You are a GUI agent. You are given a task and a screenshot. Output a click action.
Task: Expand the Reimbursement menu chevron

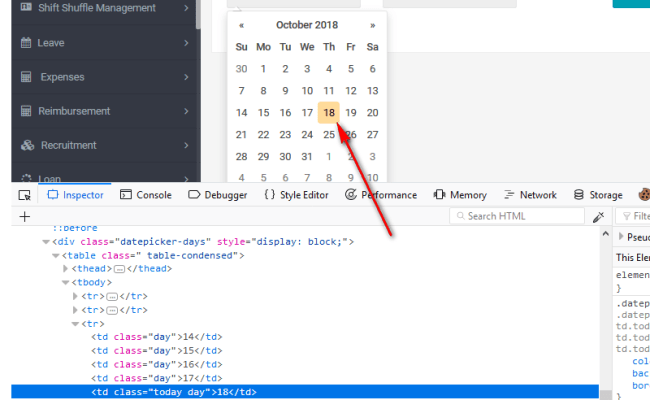pos(186,111)
